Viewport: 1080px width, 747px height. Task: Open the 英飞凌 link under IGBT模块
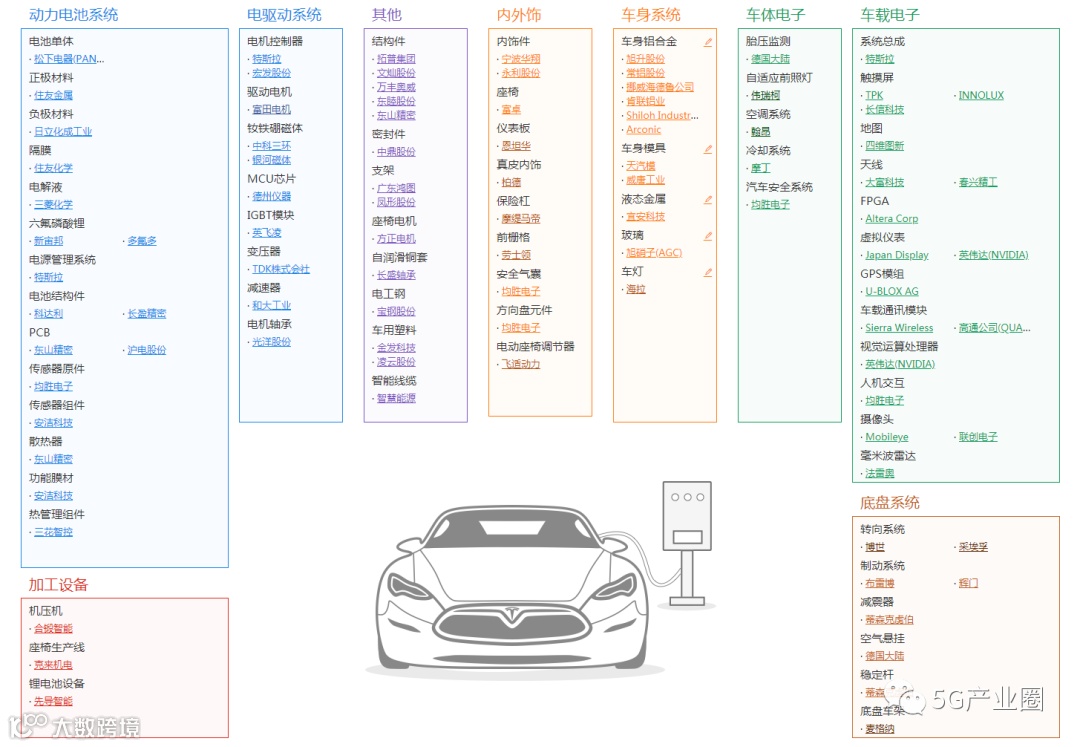[267, 233]
